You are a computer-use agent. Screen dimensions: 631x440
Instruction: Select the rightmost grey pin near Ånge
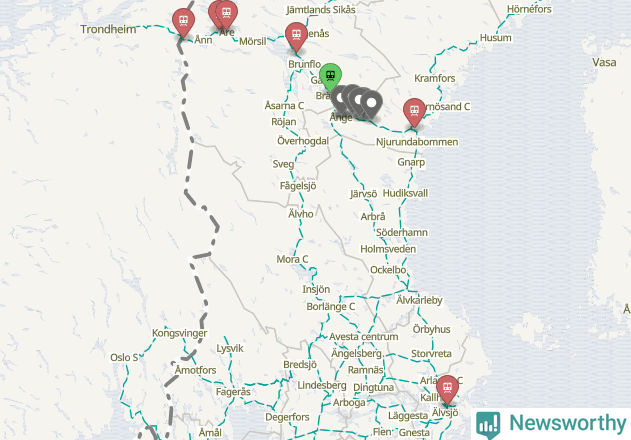[371, 105]
